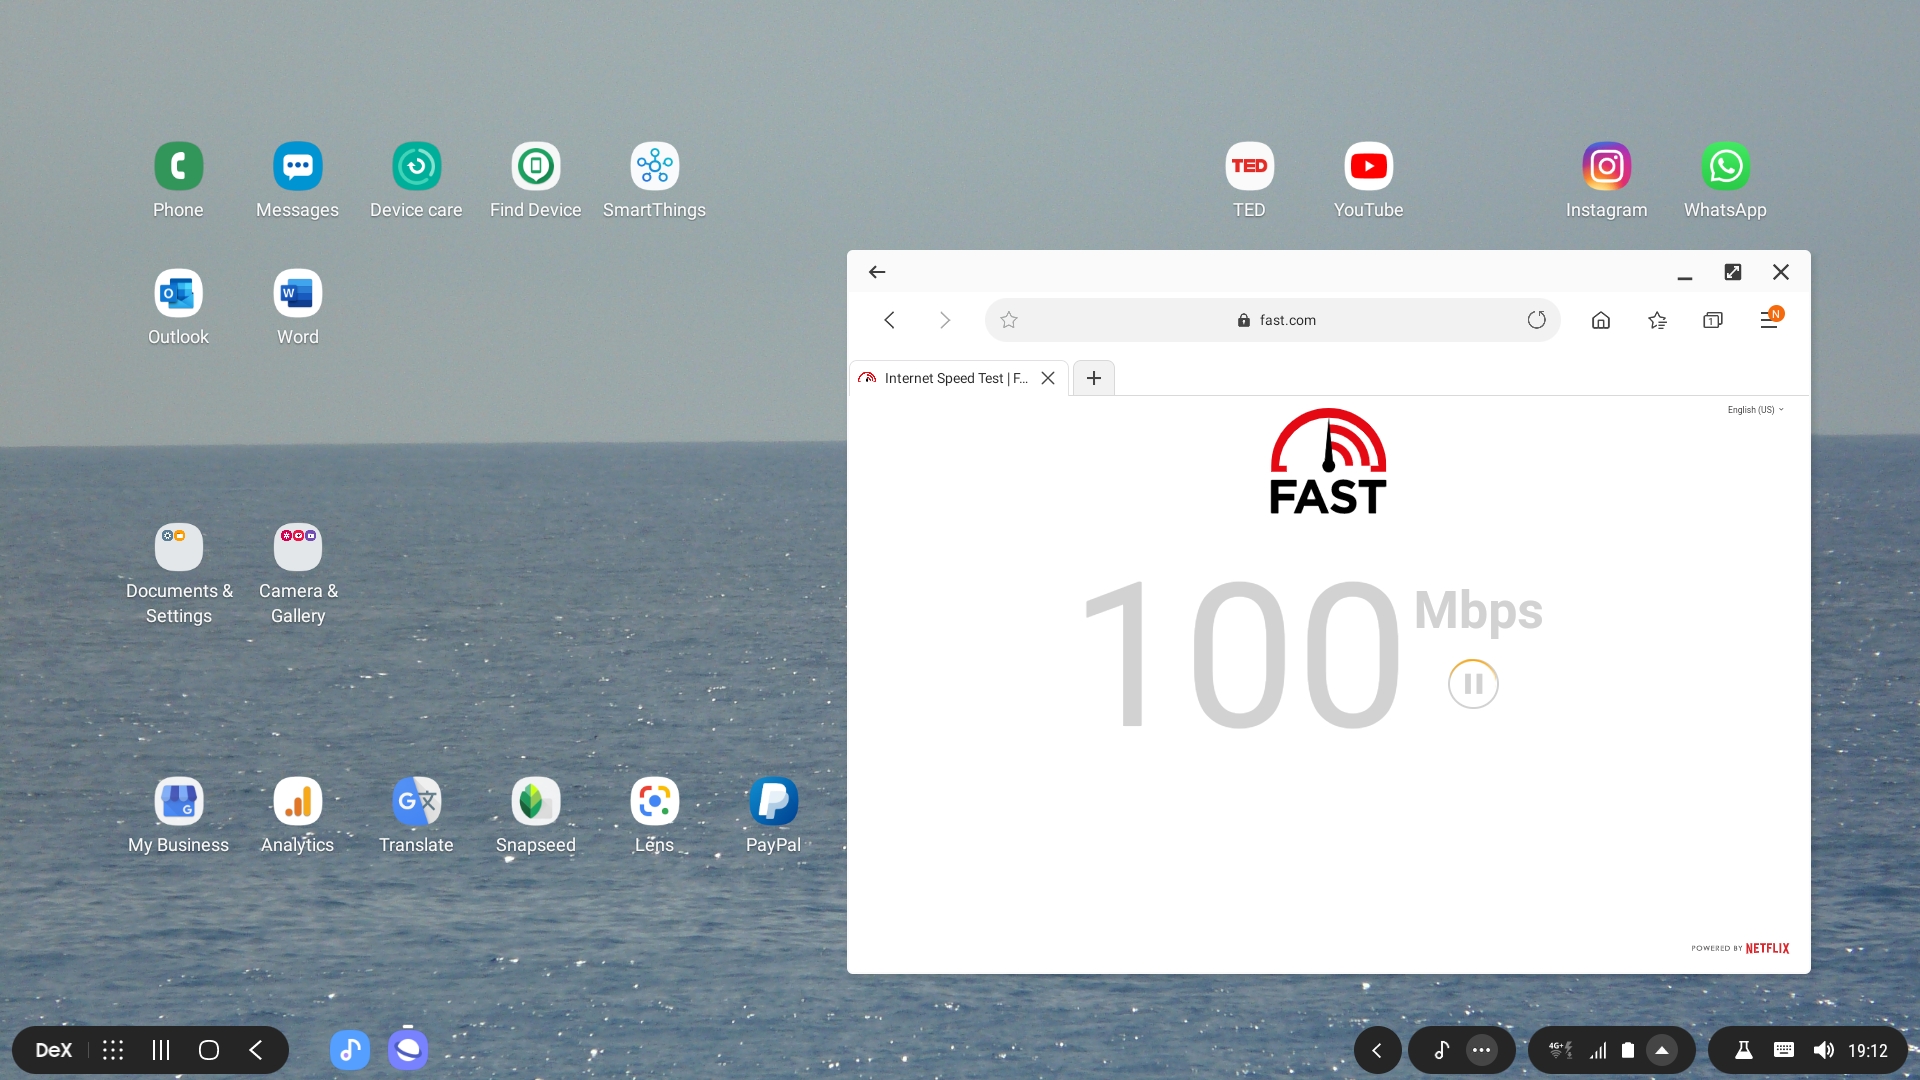
Task: Bookmark fast.com with the star icon
Action: point(1009,320)
